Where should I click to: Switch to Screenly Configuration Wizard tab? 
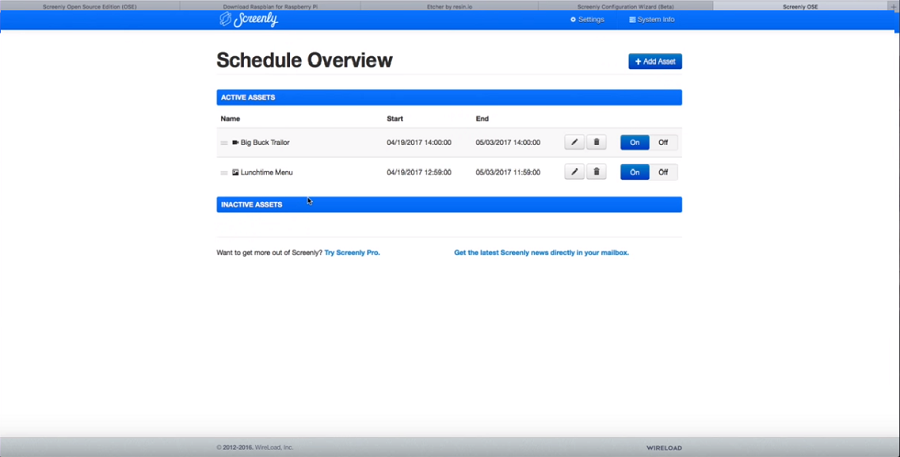point(626,6)
